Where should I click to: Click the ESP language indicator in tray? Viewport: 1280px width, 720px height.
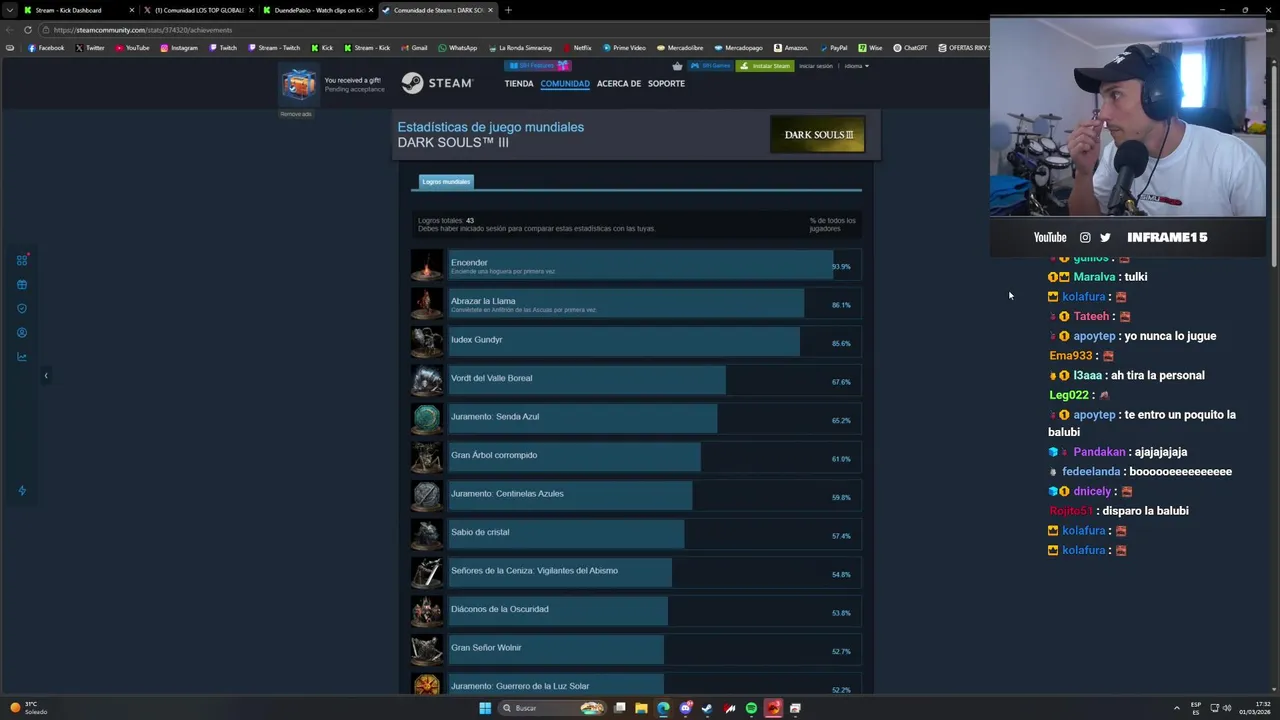pyautogui.click(x=1196, y=708)
